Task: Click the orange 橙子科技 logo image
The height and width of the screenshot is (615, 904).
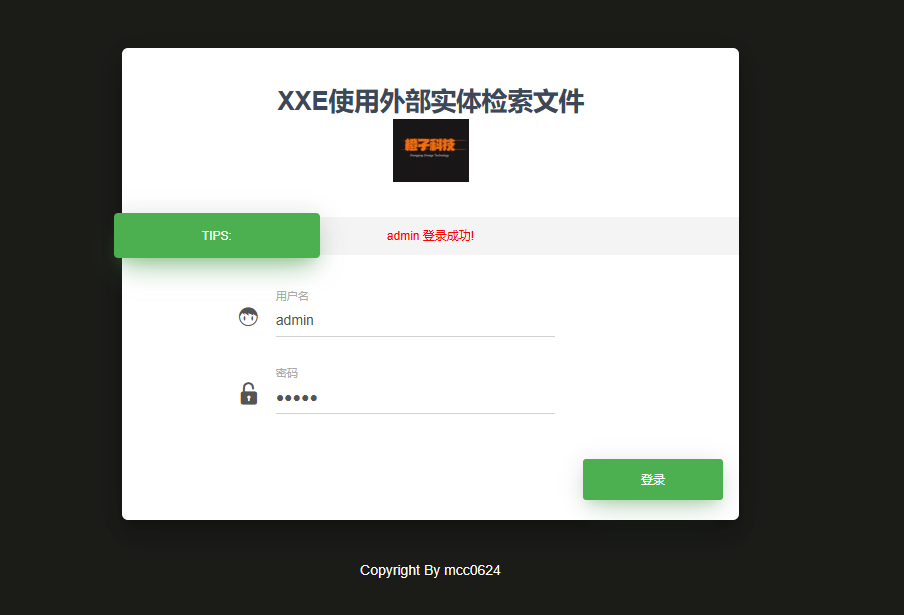Action: tap(431, 150)
